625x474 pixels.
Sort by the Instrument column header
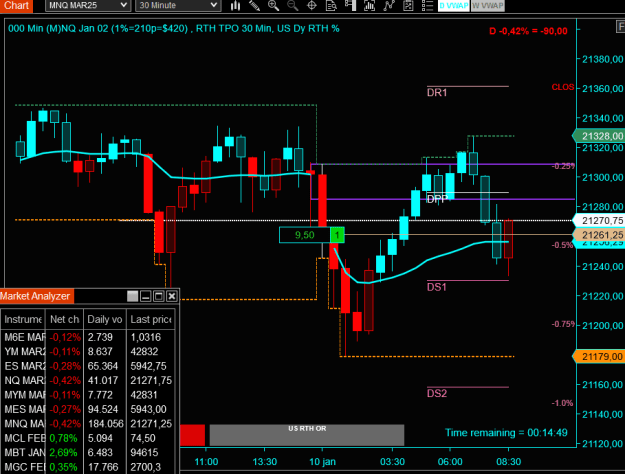point(24,319)
